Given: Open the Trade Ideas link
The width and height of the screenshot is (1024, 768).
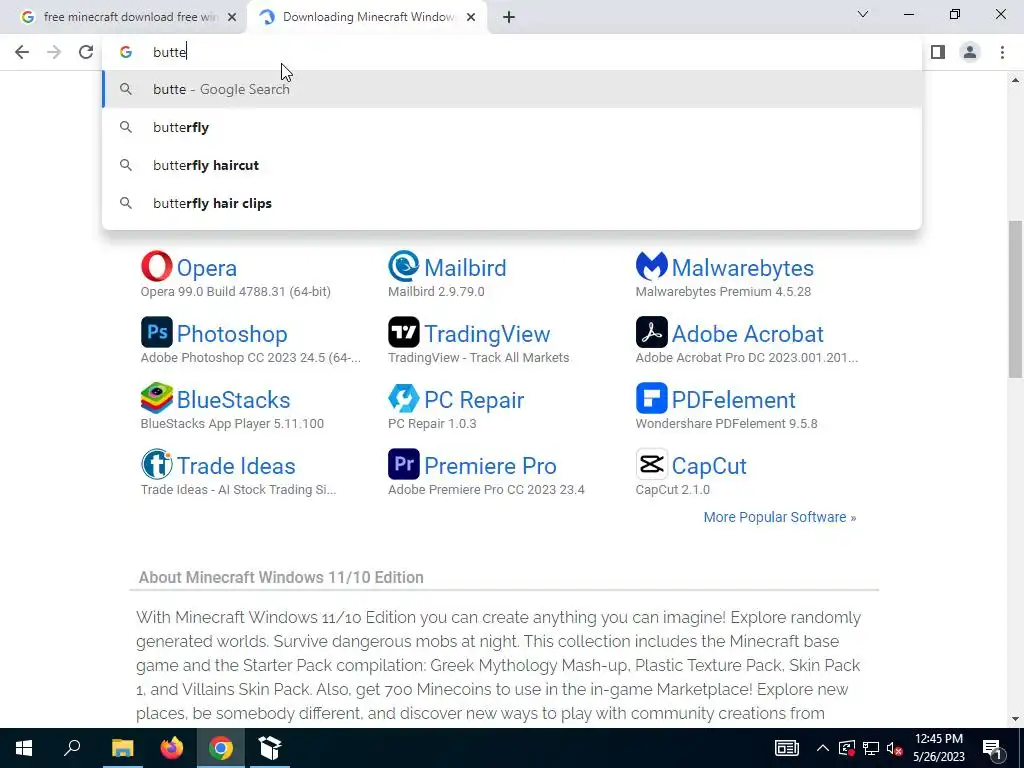Looking at the screenshot, I should [x=236, y=466].
